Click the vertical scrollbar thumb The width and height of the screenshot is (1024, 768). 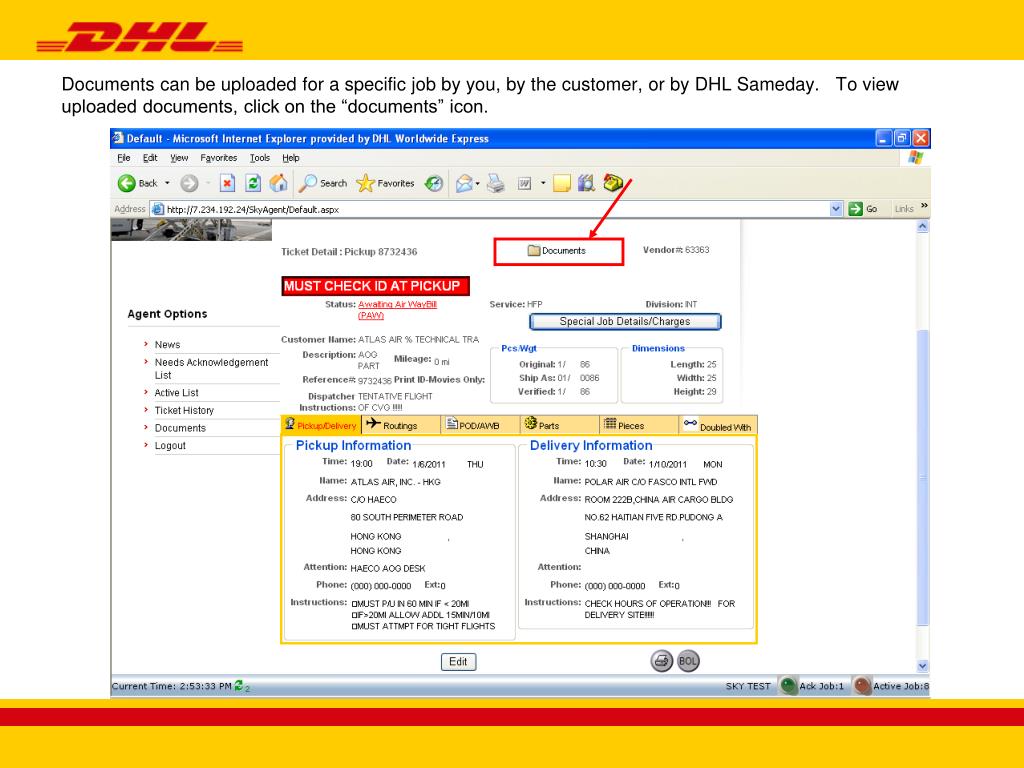[923, 477]
